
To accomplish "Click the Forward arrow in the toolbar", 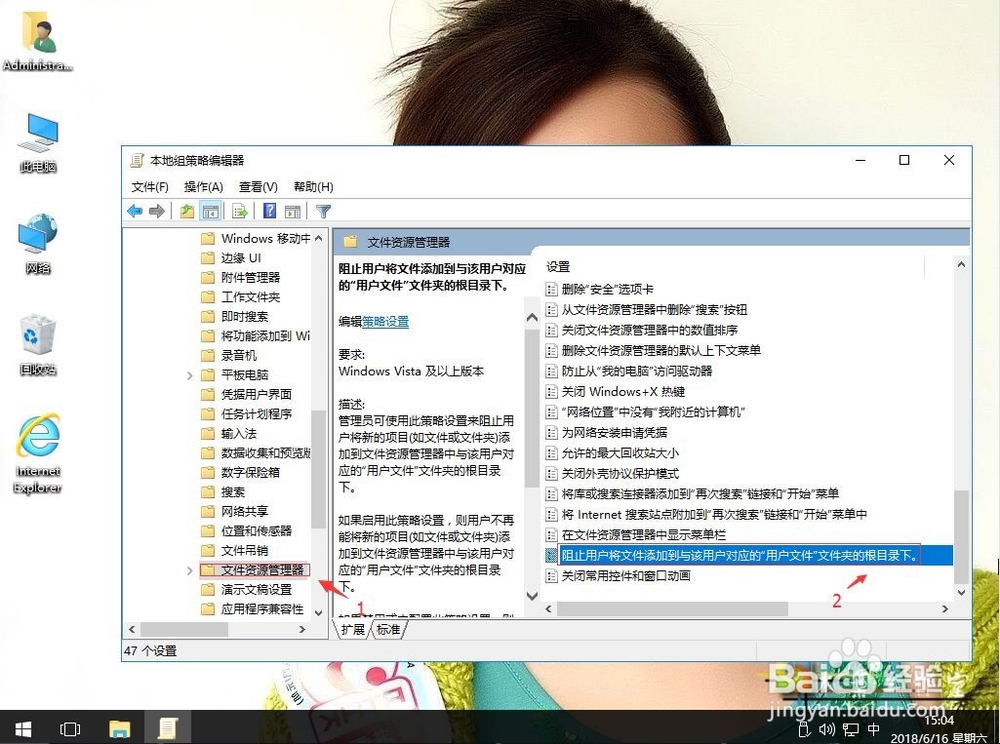I will [x=158, y=211].
